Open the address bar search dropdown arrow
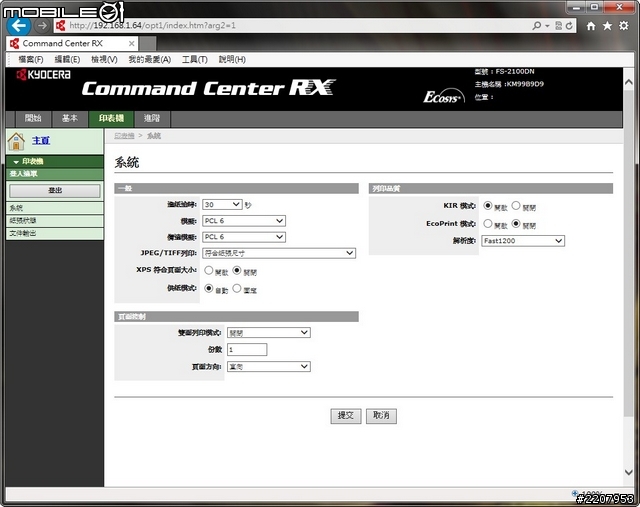Screen dimensions: 640x507 547,26
